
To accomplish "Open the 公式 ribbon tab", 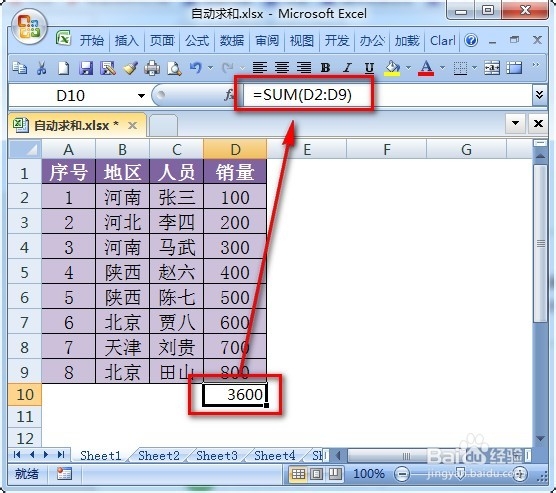I will [x=197, y=40].
